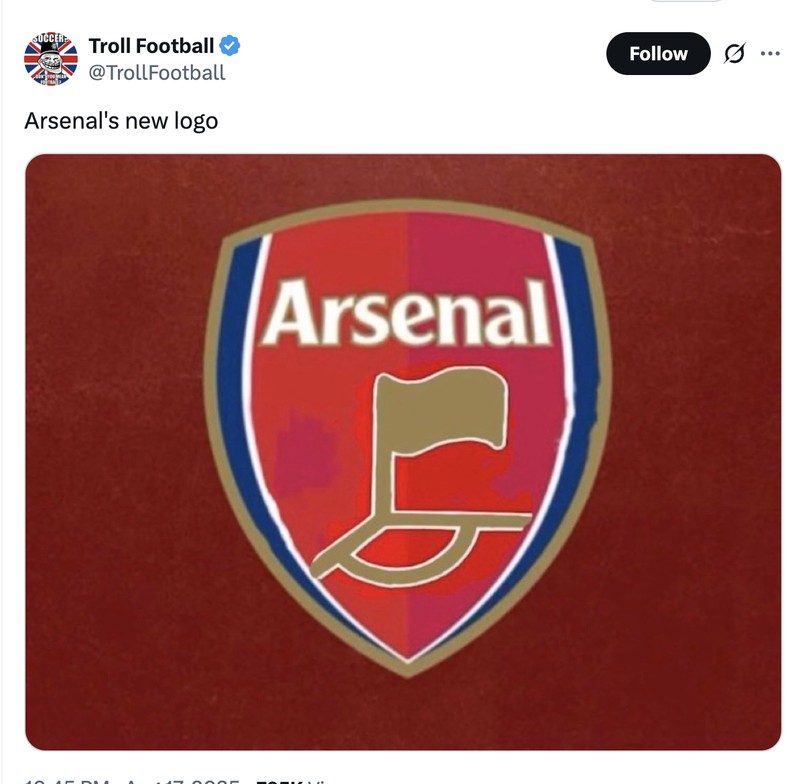Select the @TrollFootball handle
This screenshot has width=800, height=784.
pyautogui.click(x=158, y=70)
